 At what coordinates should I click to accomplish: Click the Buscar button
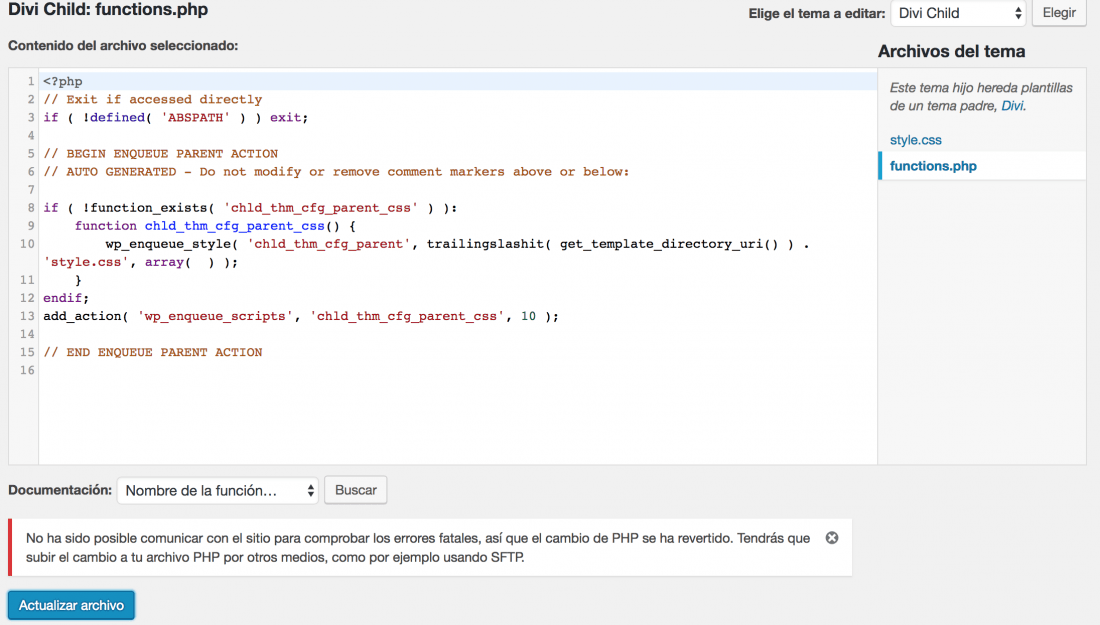[x=356, y=490]
